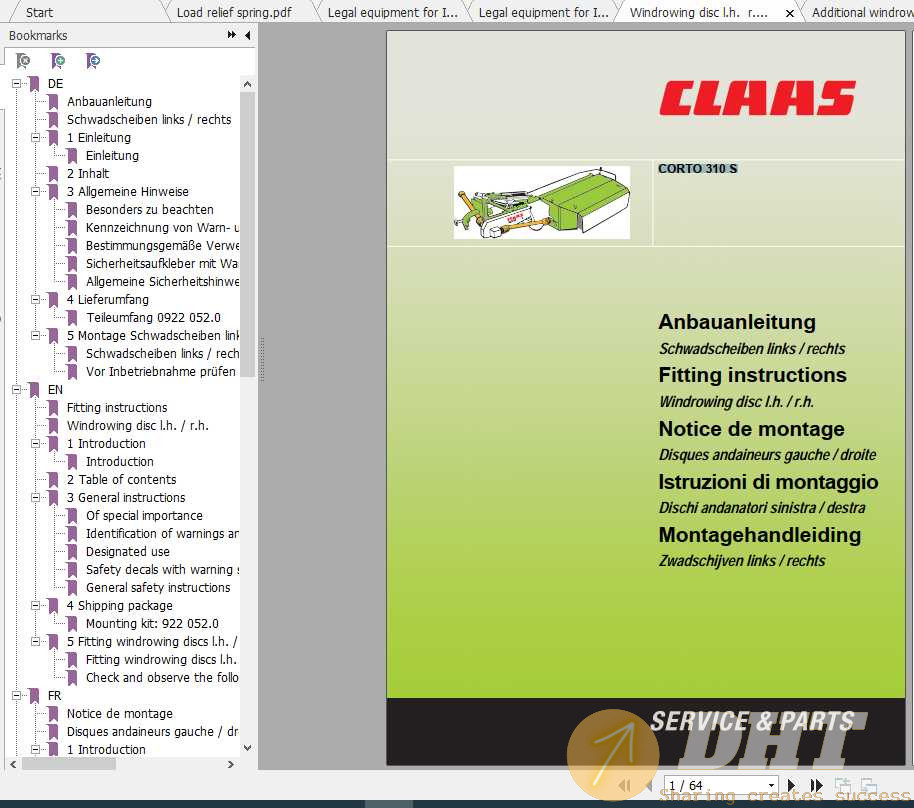This screenshot has width=914, height=808.
Task: Go to previous page arrow
Action: 649,785
